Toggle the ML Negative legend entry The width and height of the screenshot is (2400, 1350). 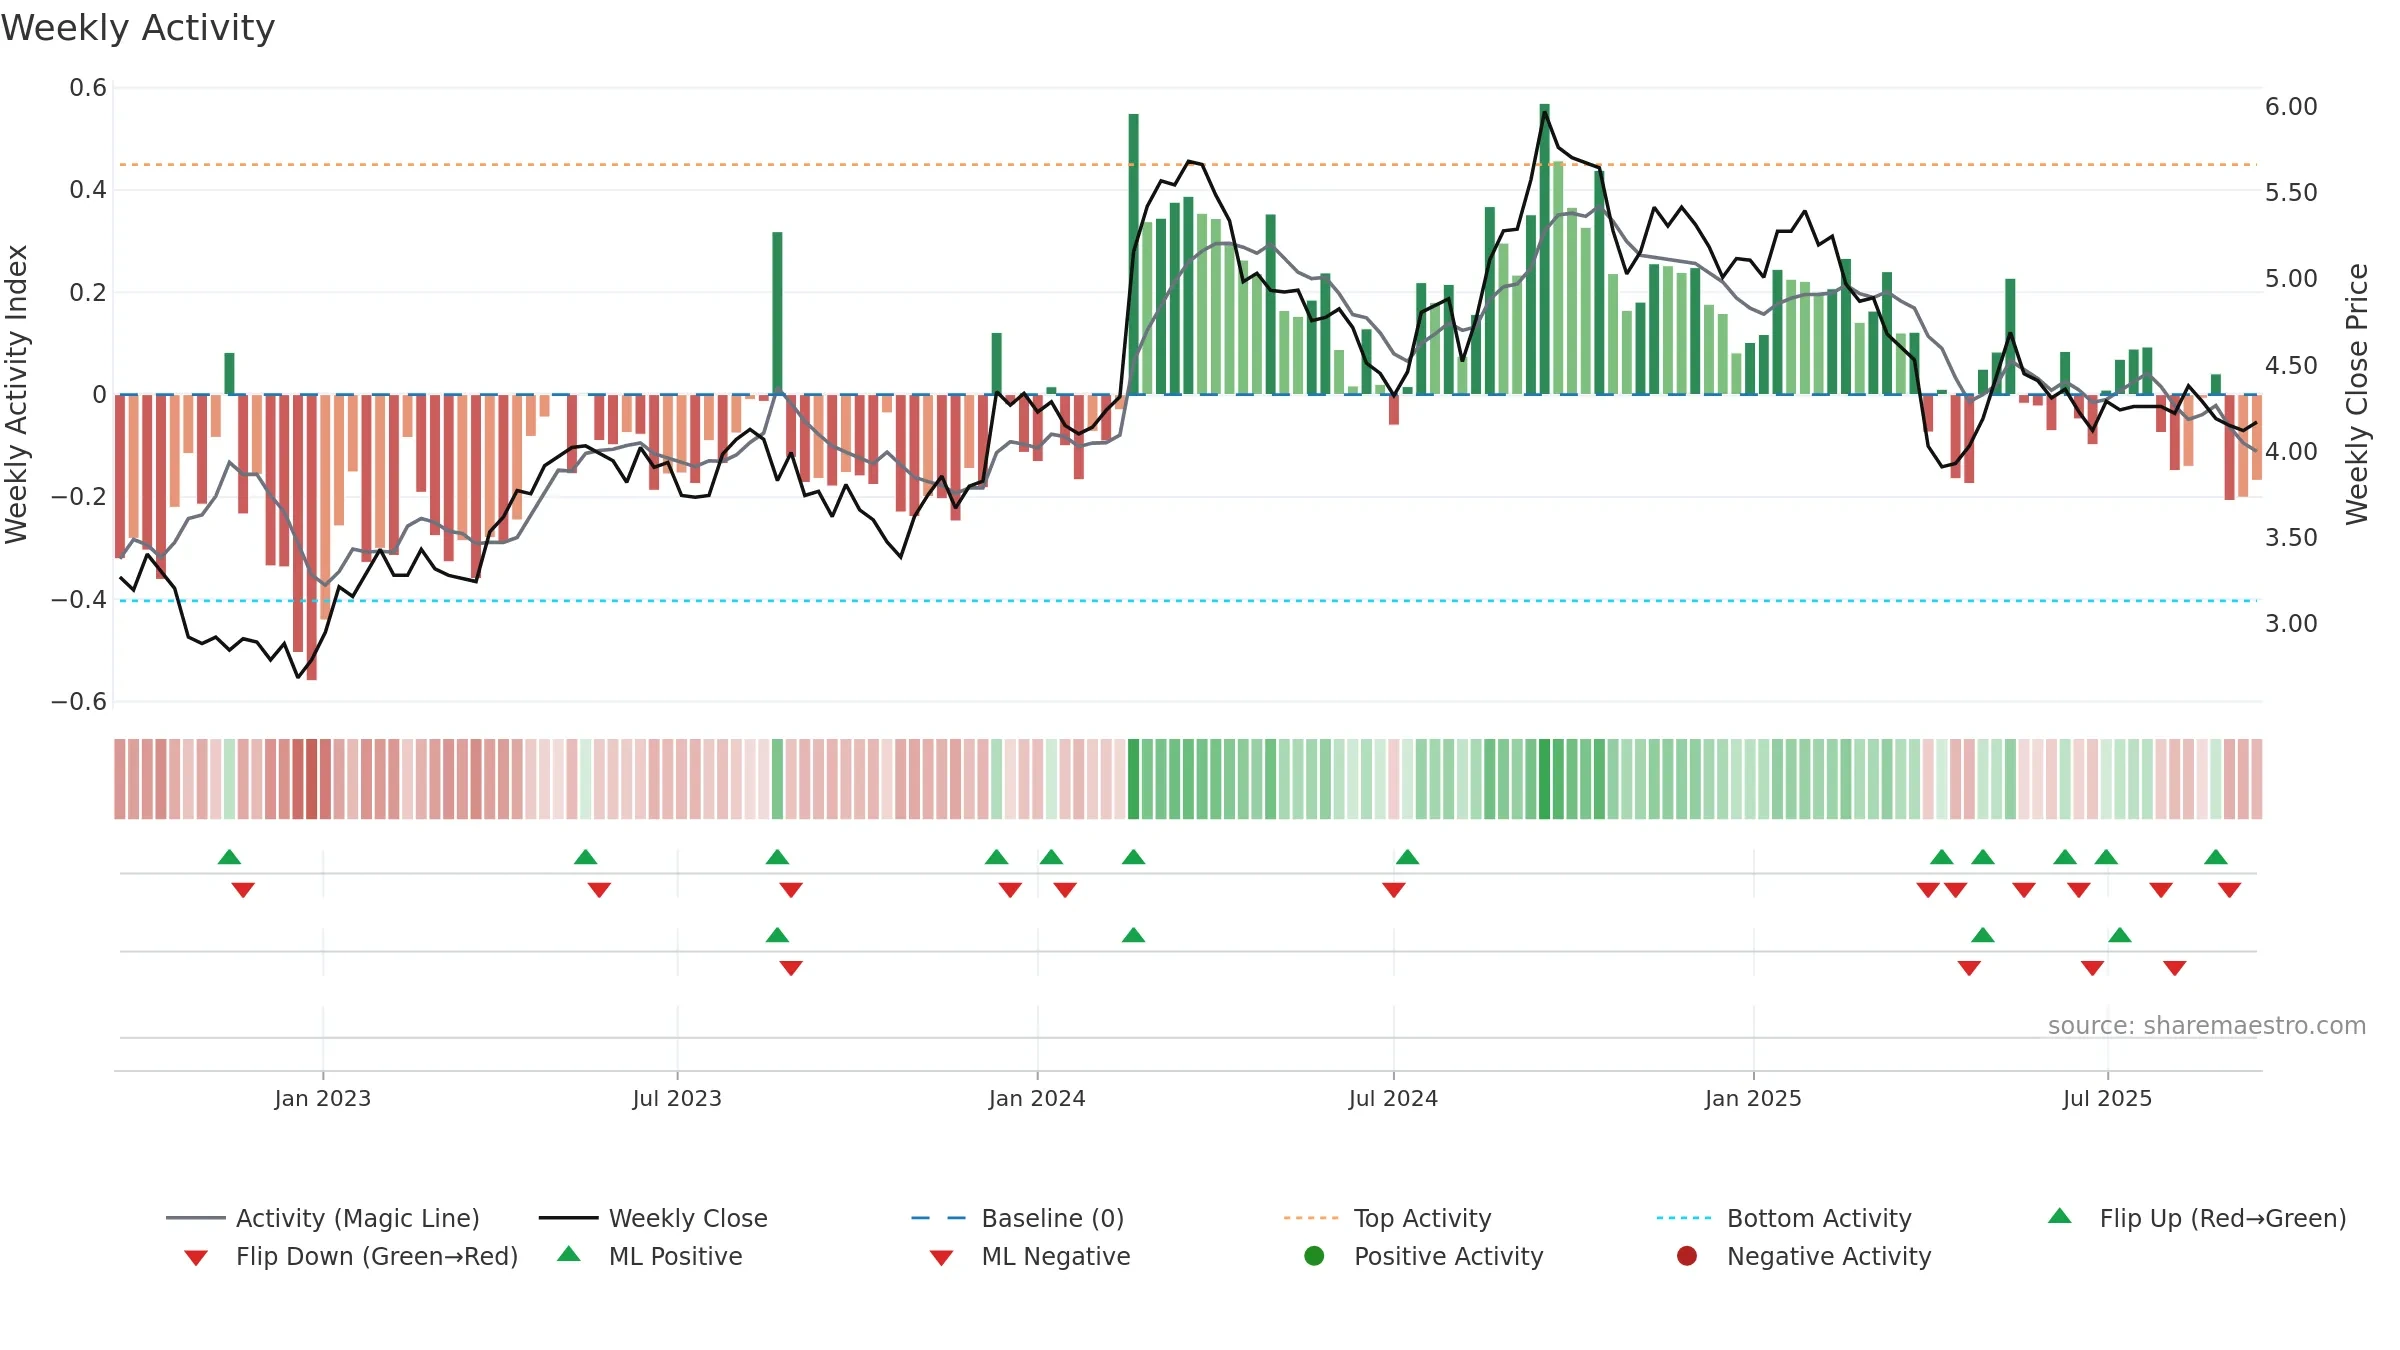click(1030, 1256)
